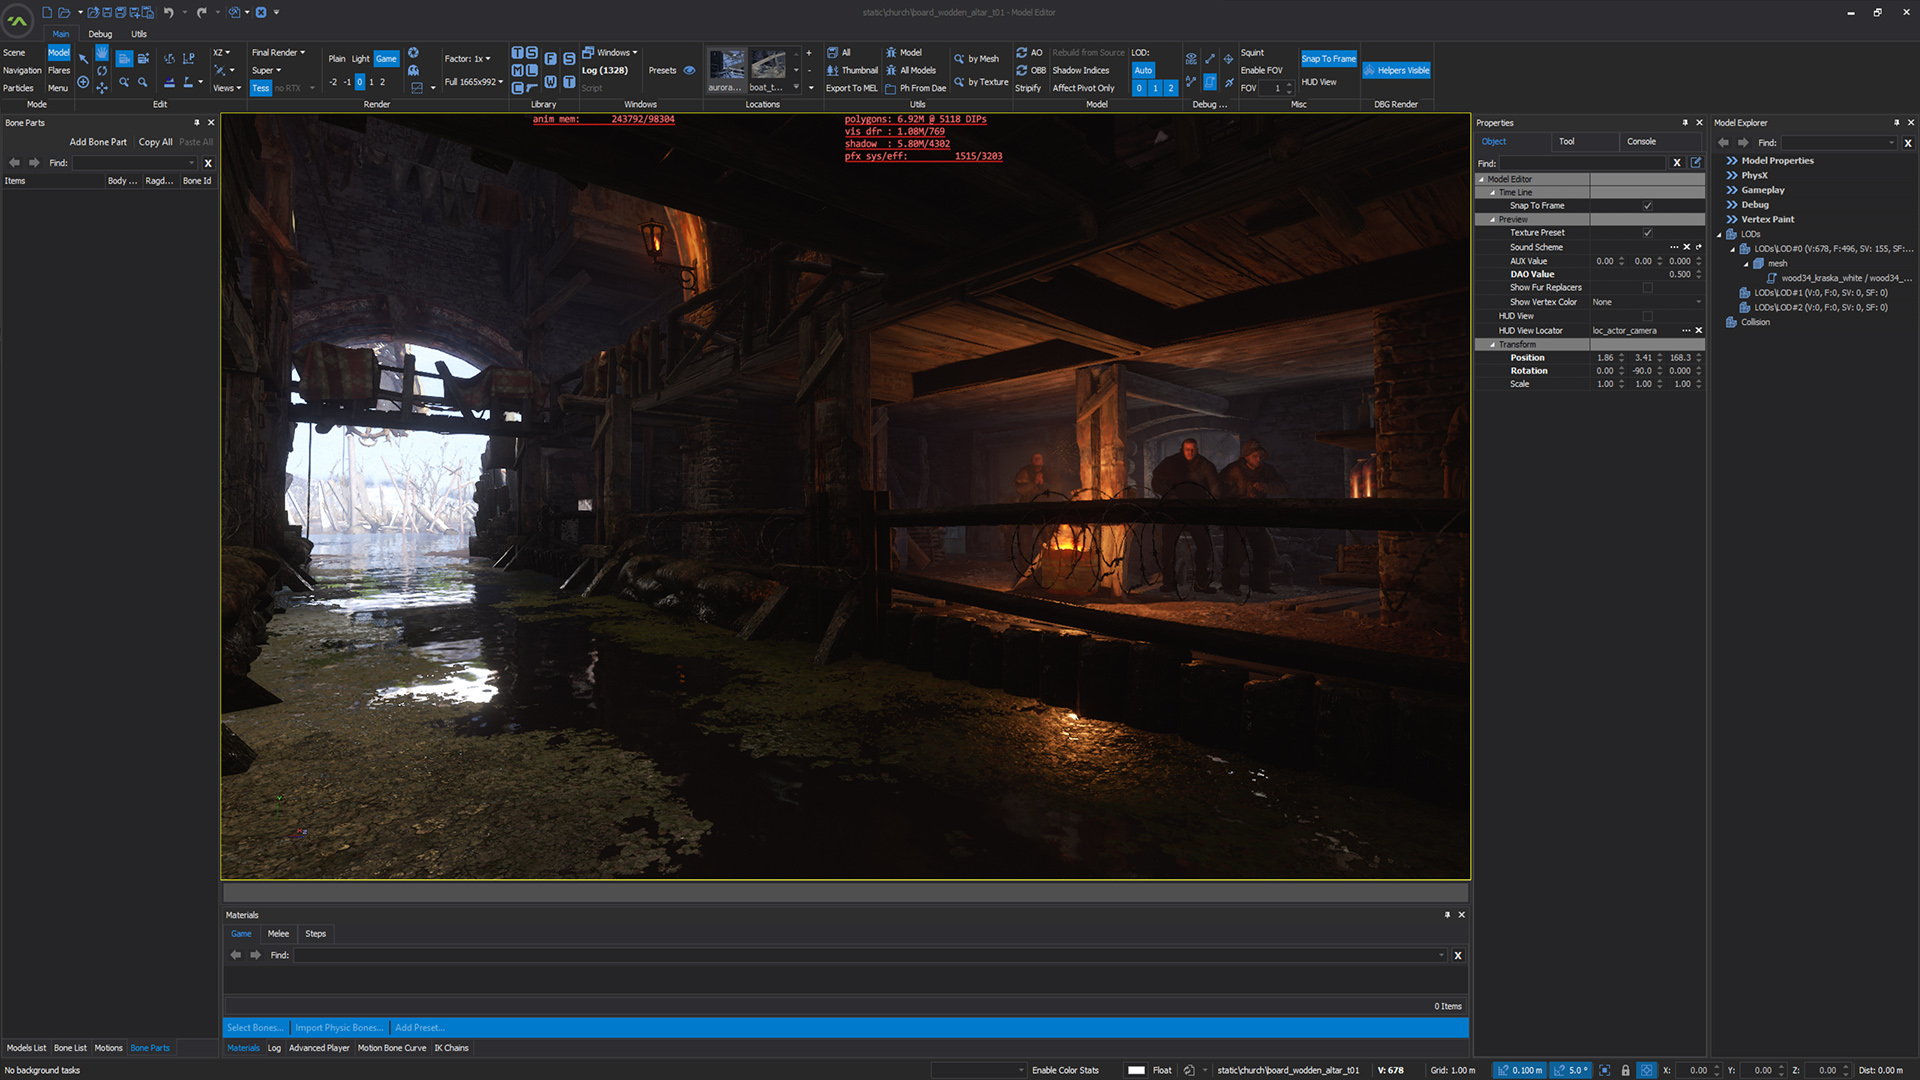Click the Presets eye visibility icon
Image resolution: width=1920 pixels, height=1080 pixels.
689,70
